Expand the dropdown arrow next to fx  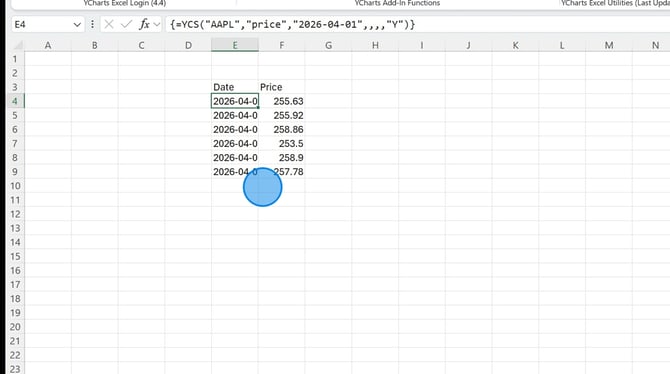click(157, 24)
